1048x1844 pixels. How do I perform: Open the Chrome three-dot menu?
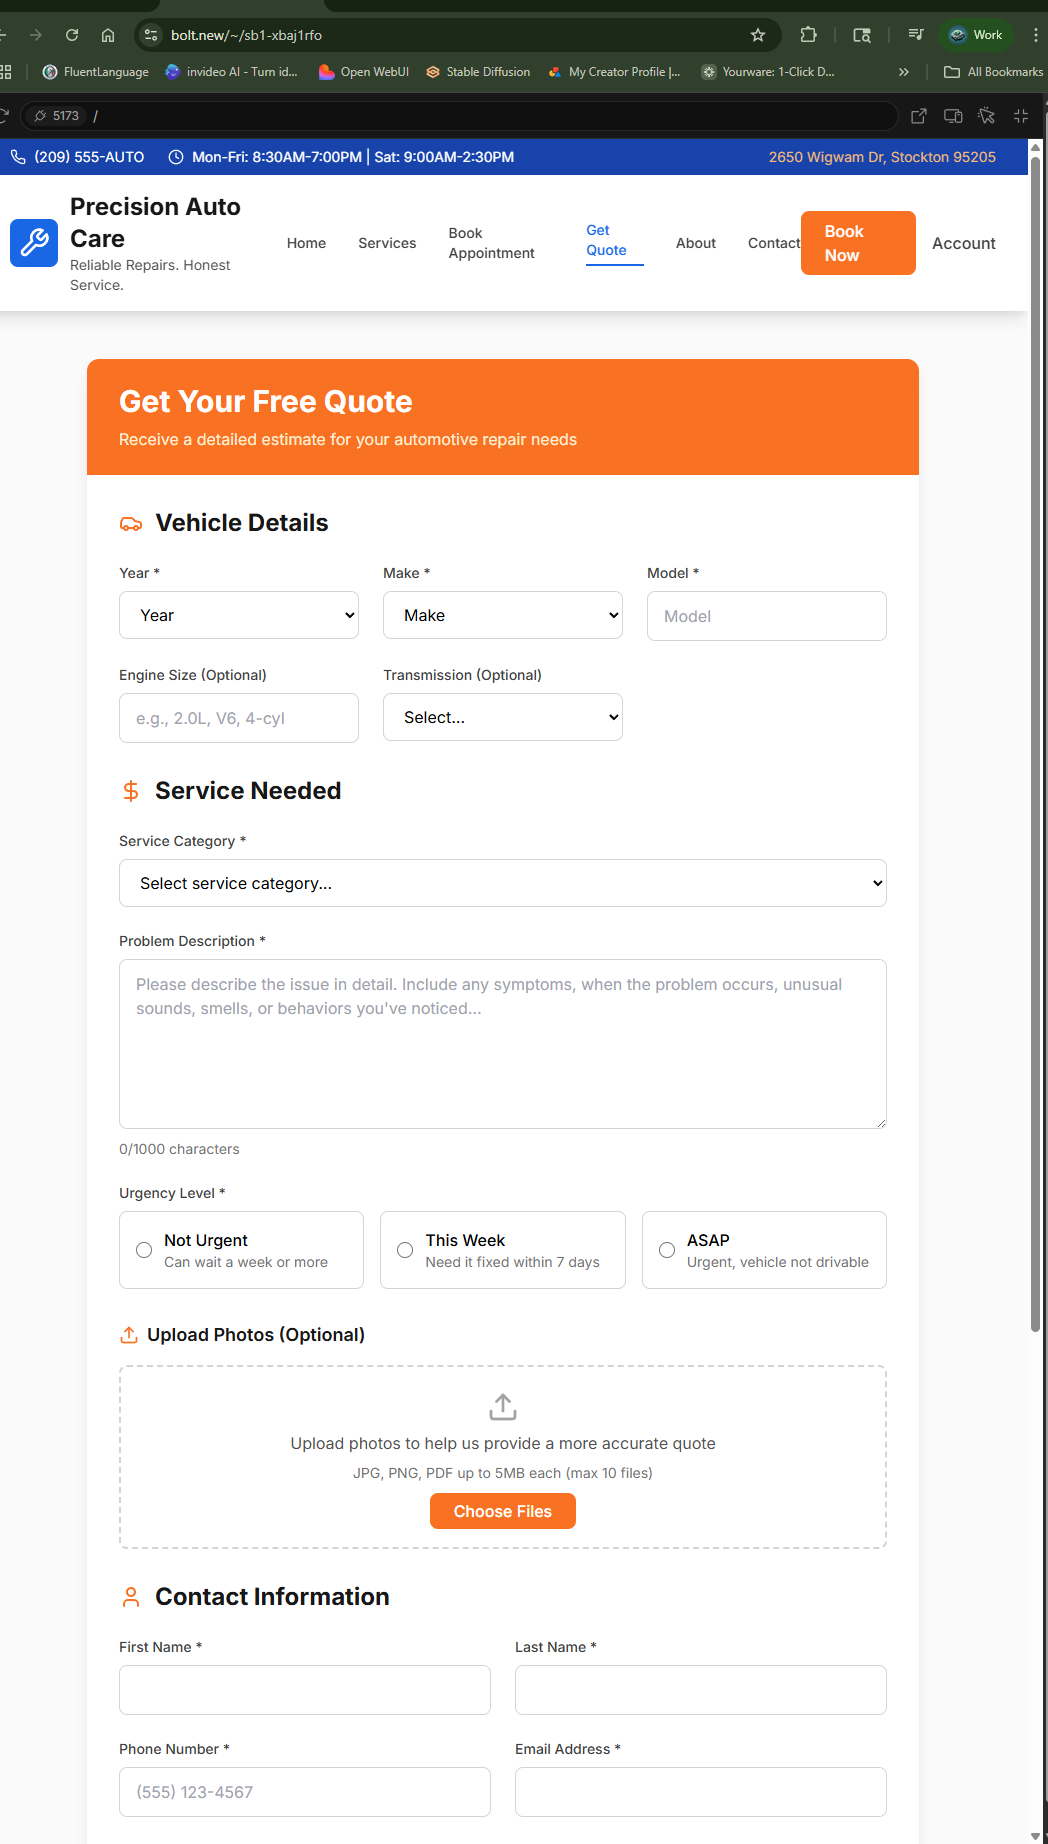[1035, 35]
